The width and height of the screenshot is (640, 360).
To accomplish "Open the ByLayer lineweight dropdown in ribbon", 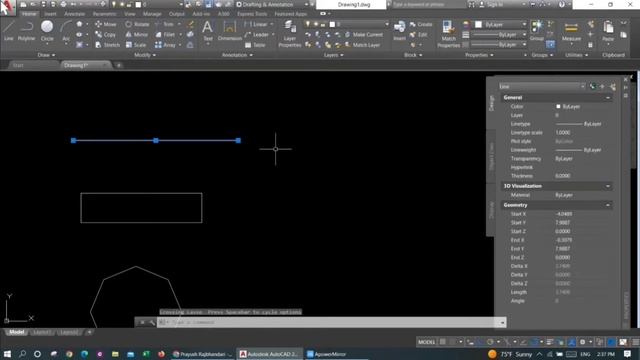I will [499, 35].
